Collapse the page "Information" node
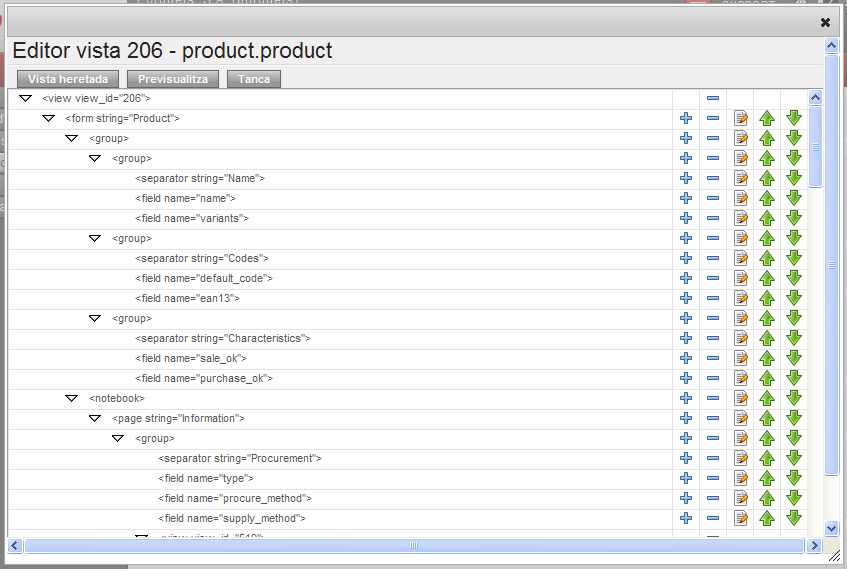 (94, 418)
